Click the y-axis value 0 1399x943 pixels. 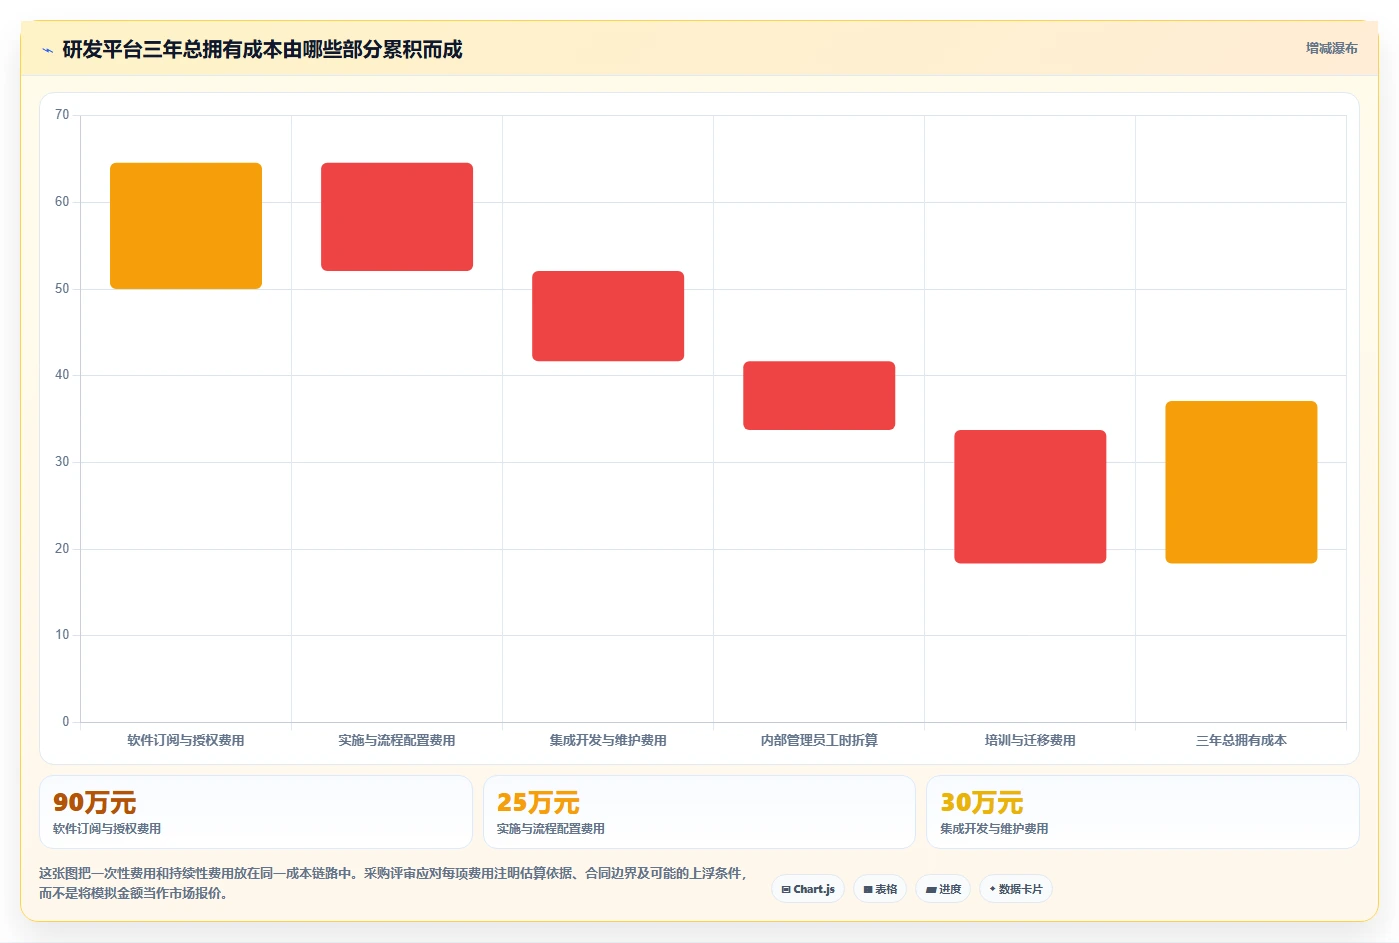[66, 722]
